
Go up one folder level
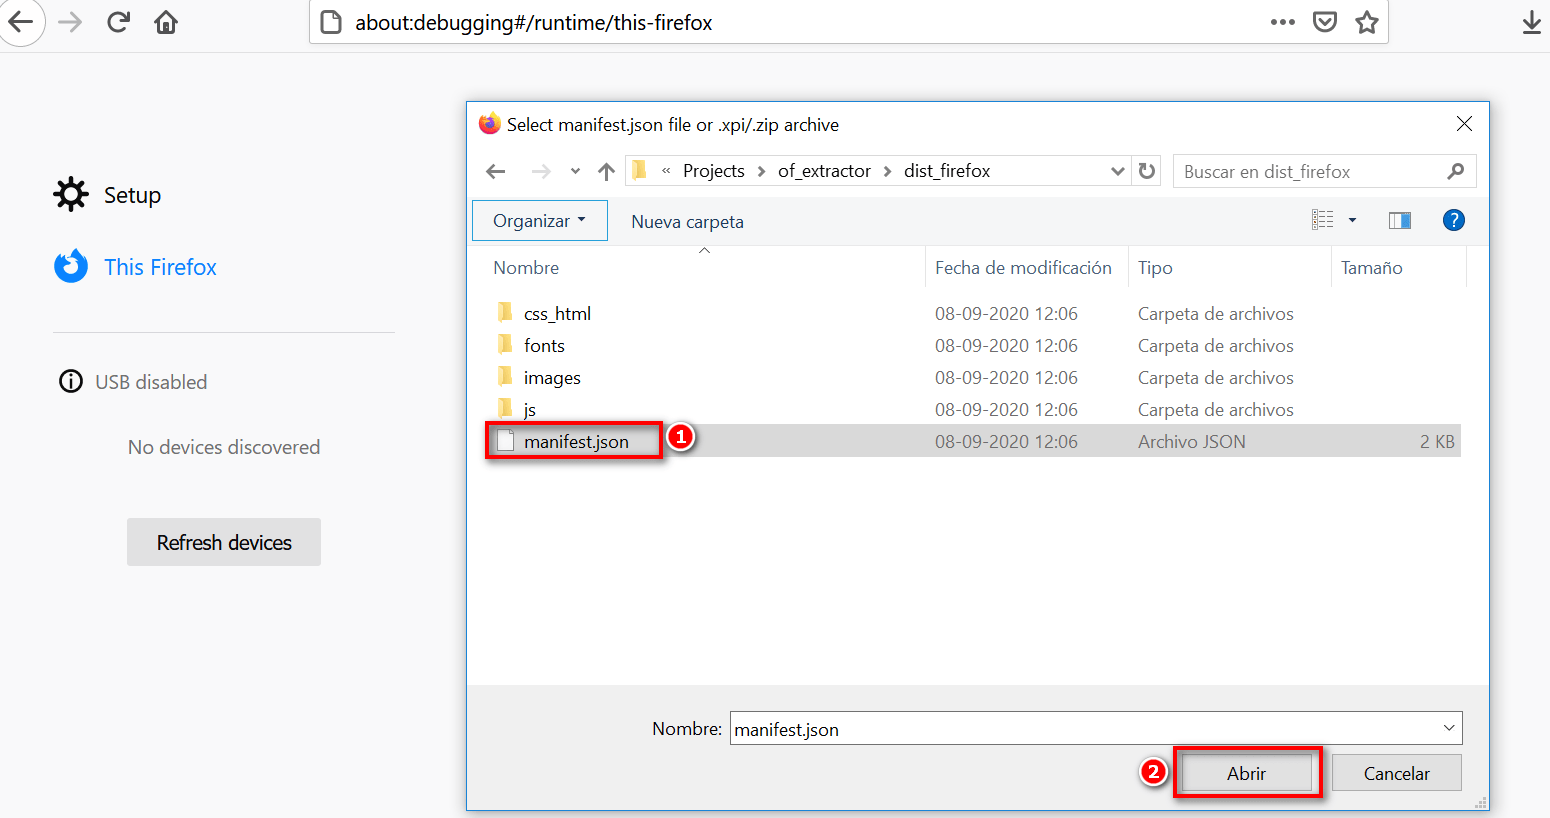click(606, 171)
